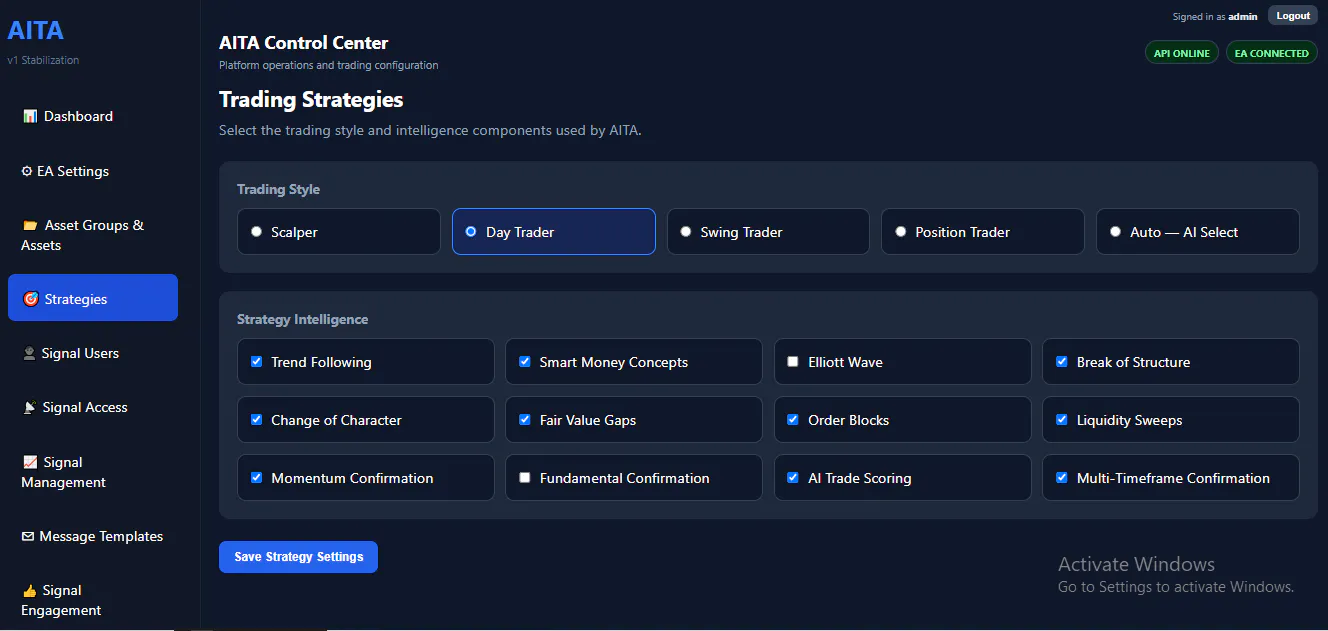Viewport: 1328px width, 631px height.
Task: Click Save Strategy Settings button
Action: pos(298,557)
